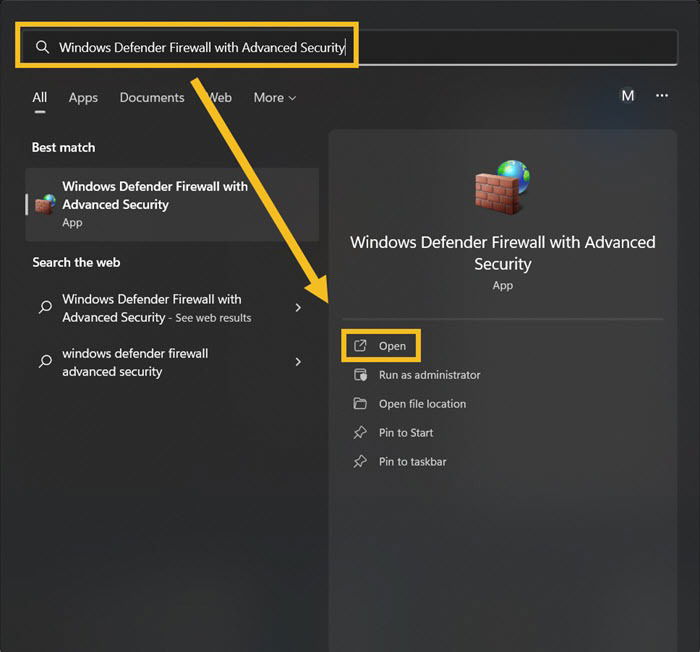Click the Run as administrator shield icon
The image size is (700, 652).
(360, 375)
